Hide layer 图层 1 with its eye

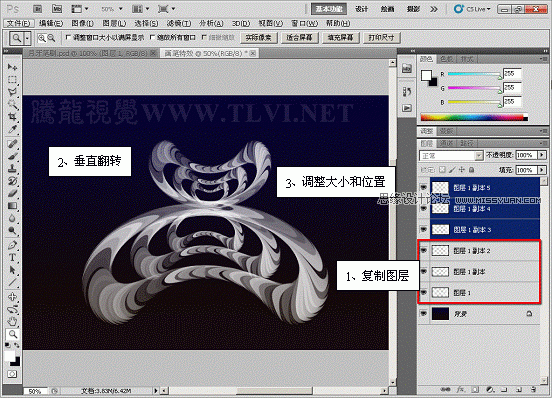pyautogui.click(x=424, y=292)
